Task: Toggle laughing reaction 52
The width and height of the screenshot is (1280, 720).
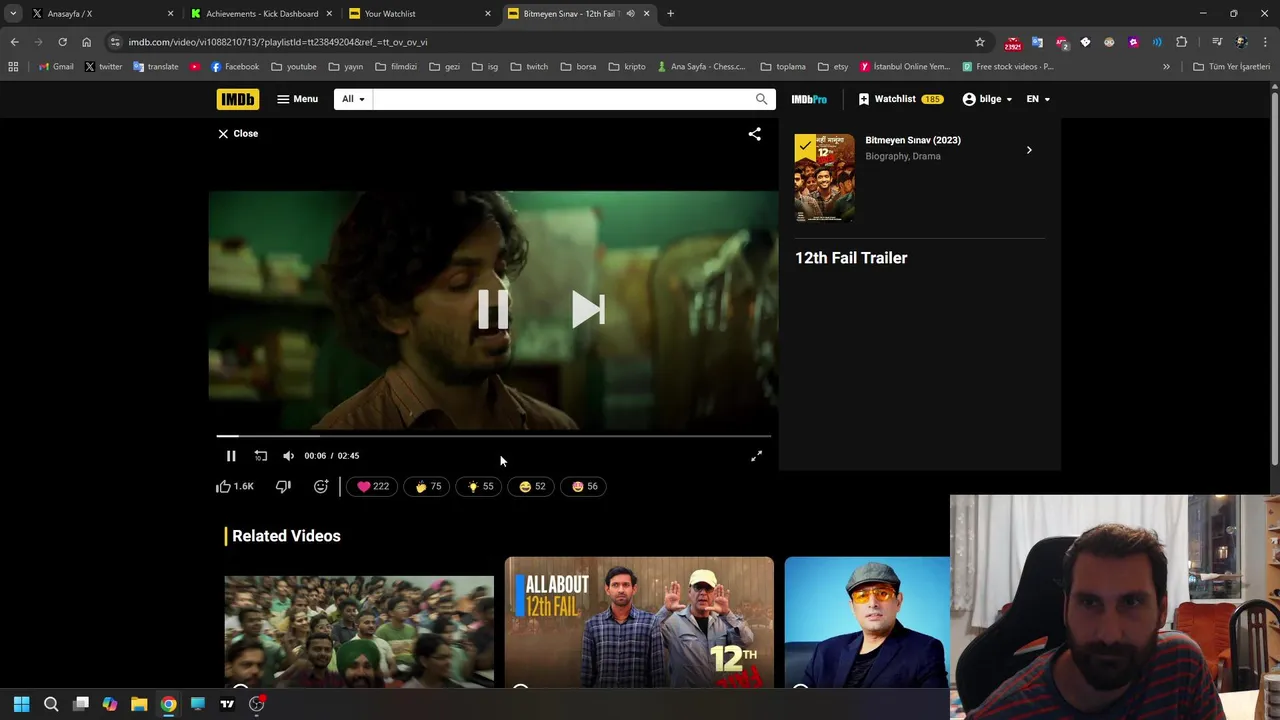Action: click(x=532, y=486)
